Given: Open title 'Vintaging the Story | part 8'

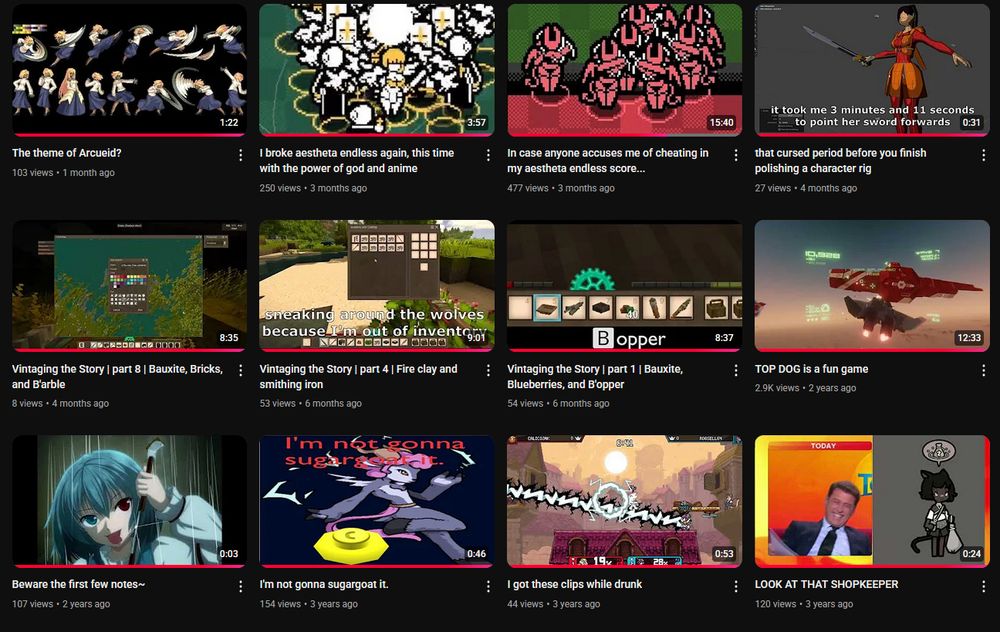Looking at the screenshot, I should point(117,376).
